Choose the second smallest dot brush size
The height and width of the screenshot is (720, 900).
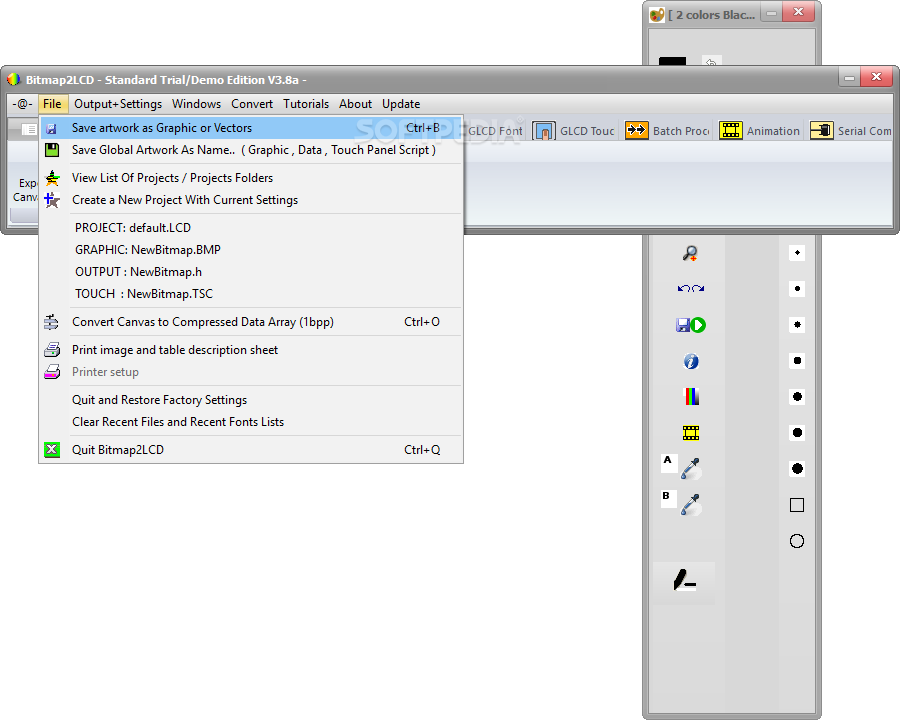(797, 289)
